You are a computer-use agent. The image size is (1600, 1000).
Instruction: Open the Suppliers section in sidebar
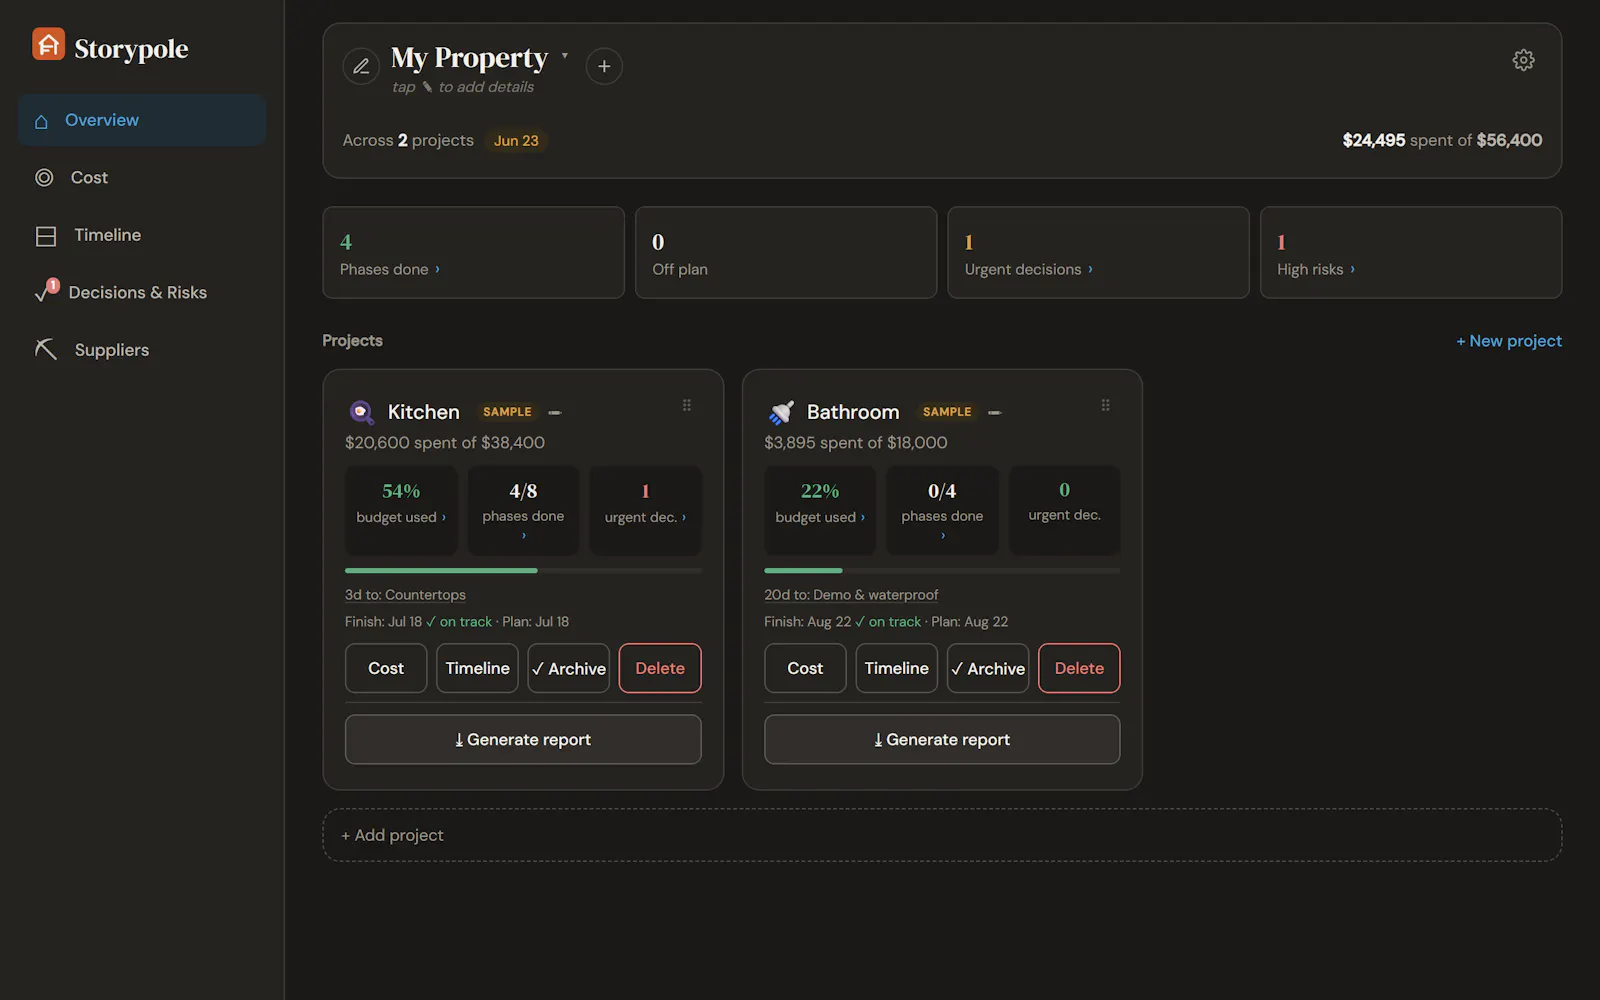pos(142,350)
